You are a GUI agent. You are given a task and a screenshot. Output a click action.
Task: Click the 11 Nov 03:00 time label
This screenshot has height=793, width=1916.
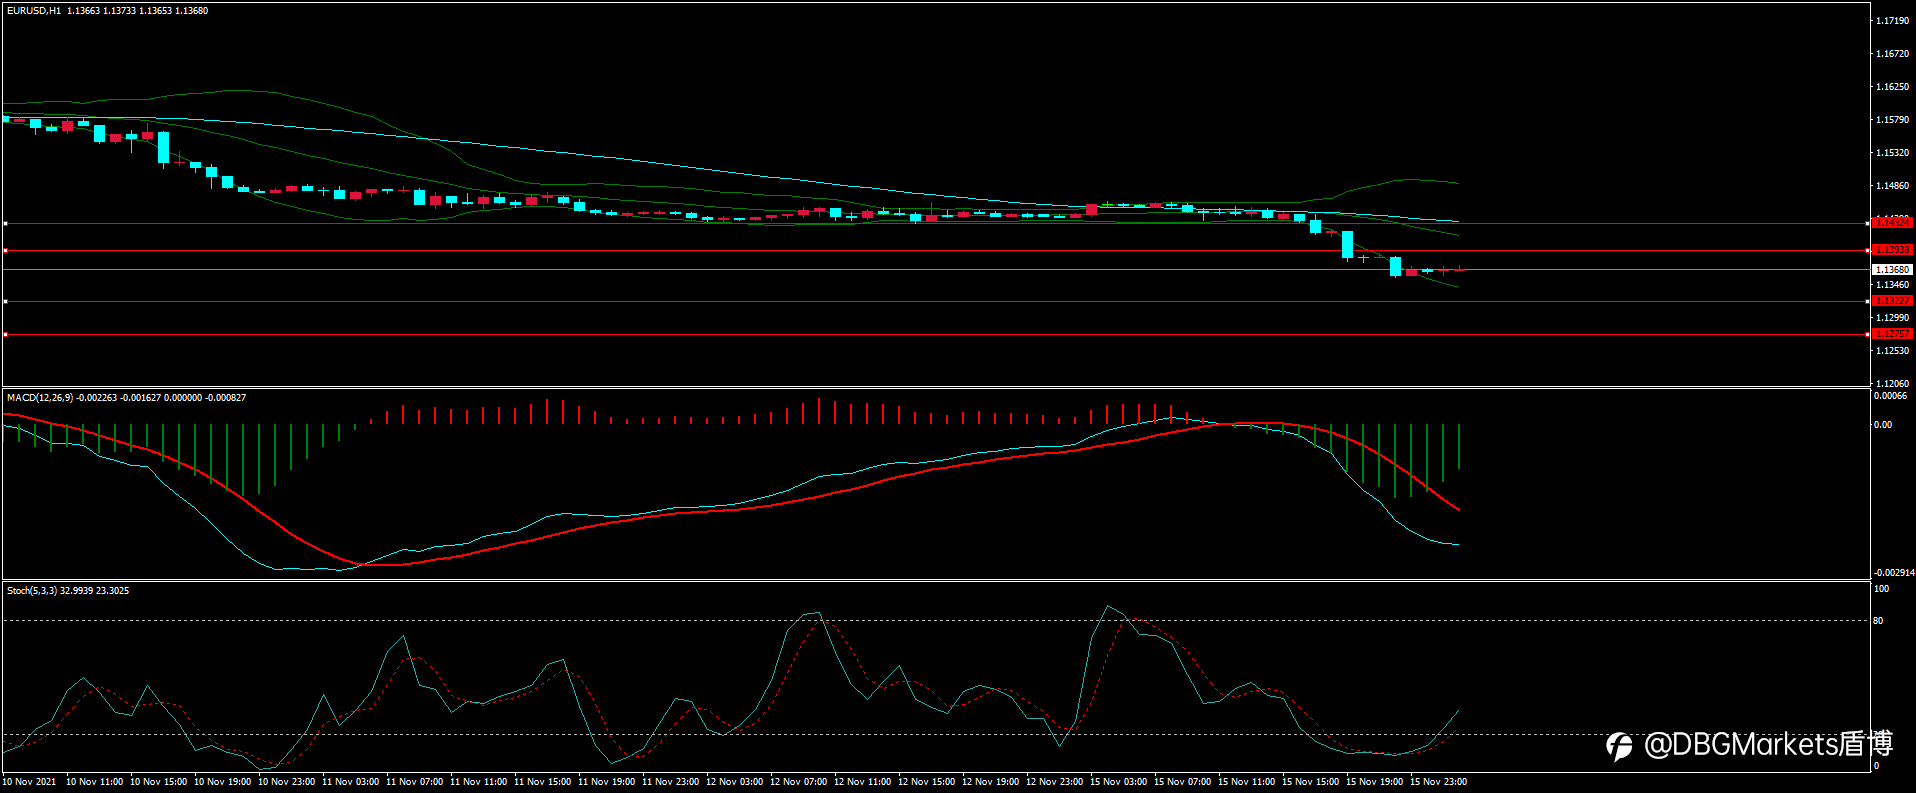(350, 782)
